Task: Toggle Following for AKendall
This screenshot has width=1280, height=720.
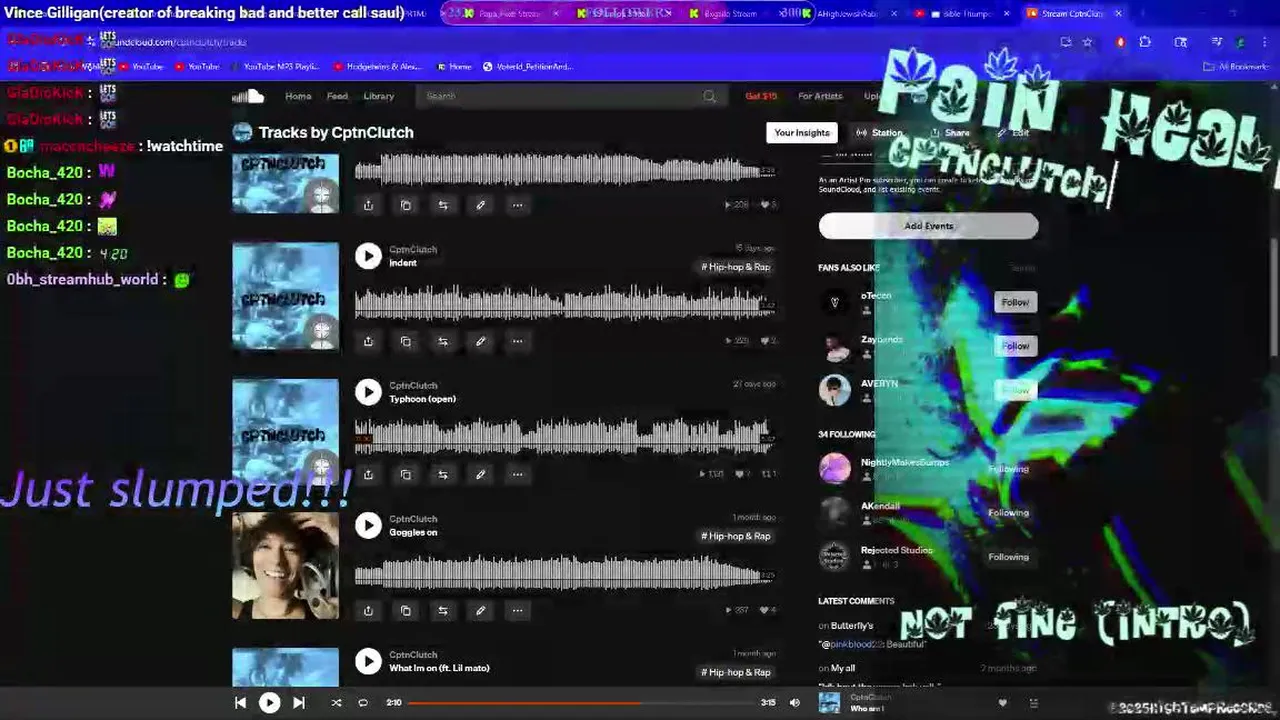Action: coord(1008,513)
